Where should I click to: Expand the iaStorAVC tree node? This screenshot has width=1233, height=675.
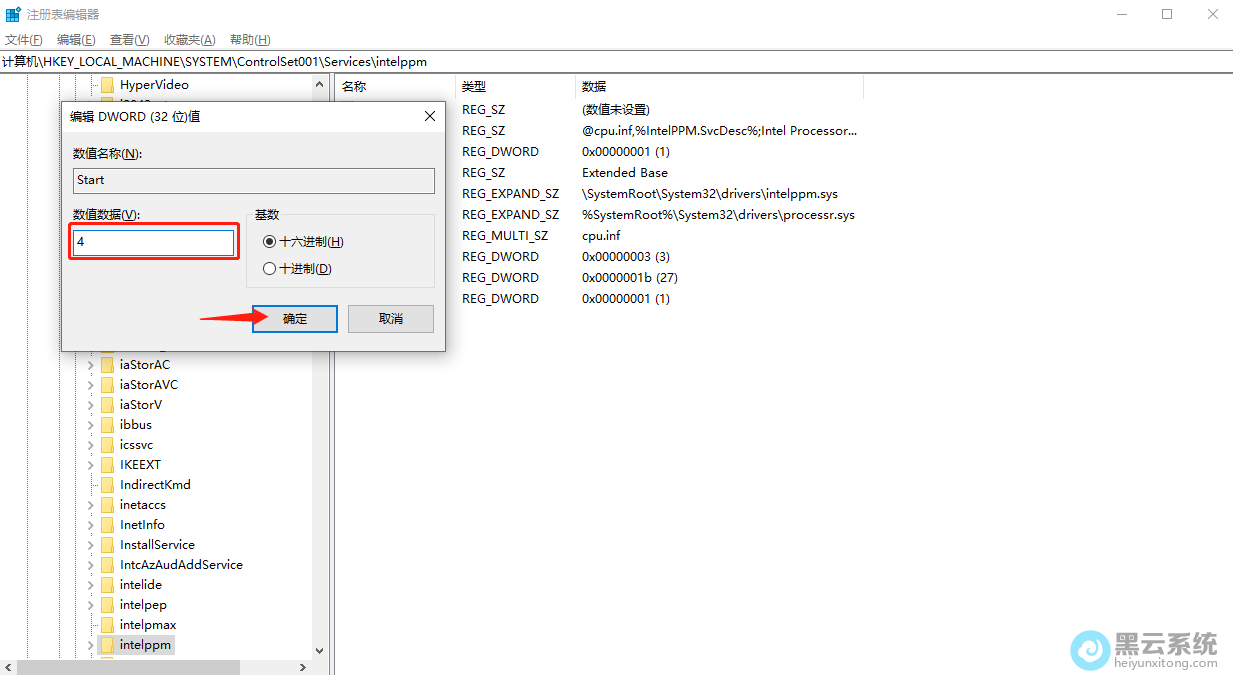(x=90, y=385)
